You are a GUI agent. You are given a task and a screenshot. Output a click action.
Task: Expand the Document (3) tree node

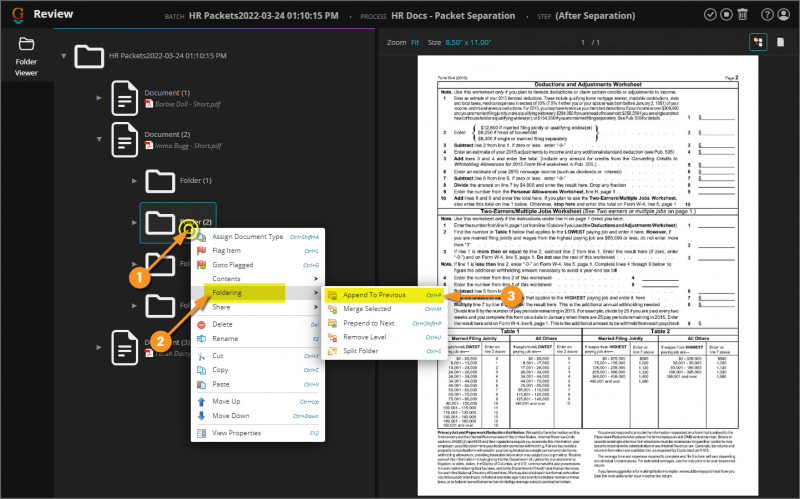98,347
